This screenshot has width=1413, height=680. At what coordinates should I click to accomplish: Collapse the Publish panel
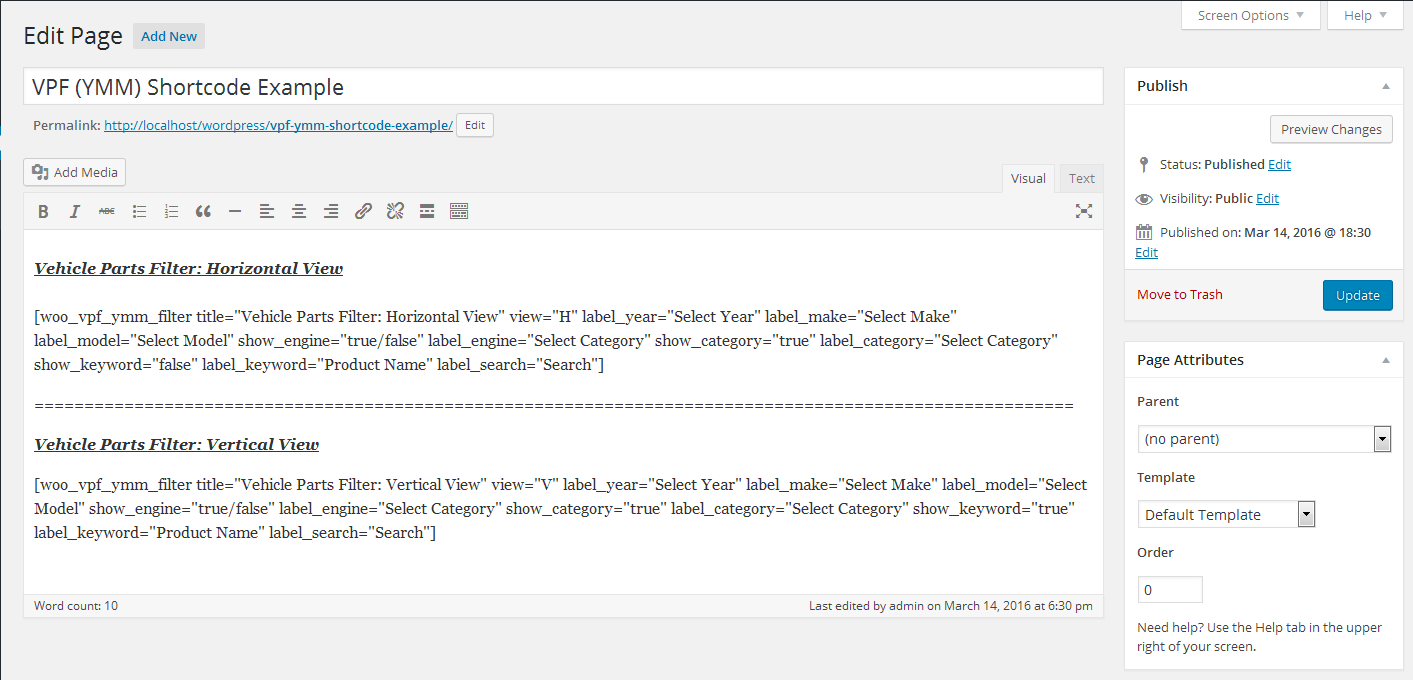[1385, 85]
